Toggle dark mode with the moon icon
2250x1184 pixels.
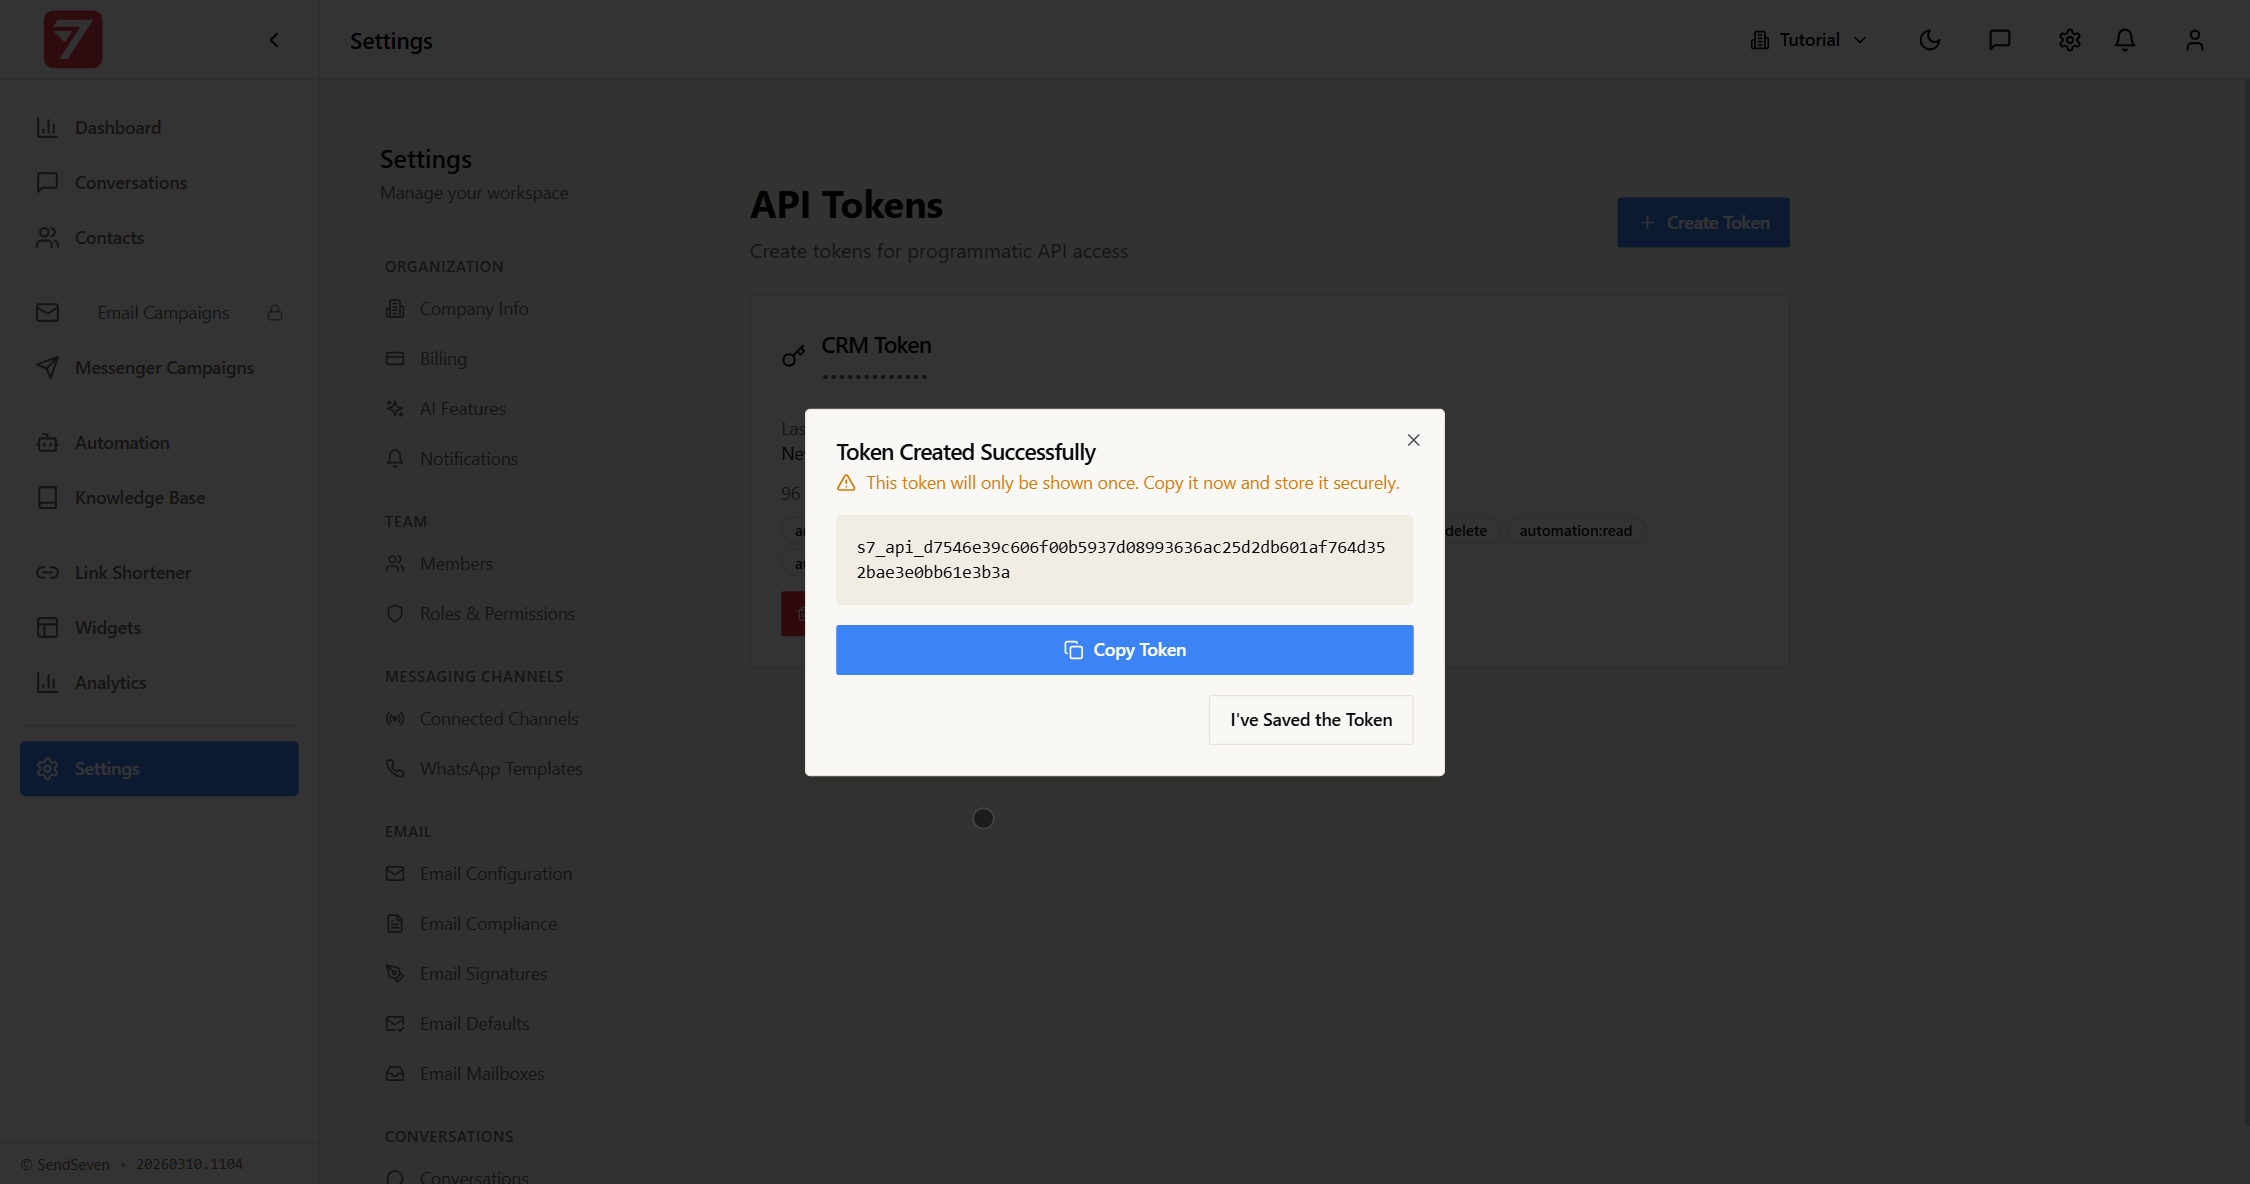point(1930,40)
